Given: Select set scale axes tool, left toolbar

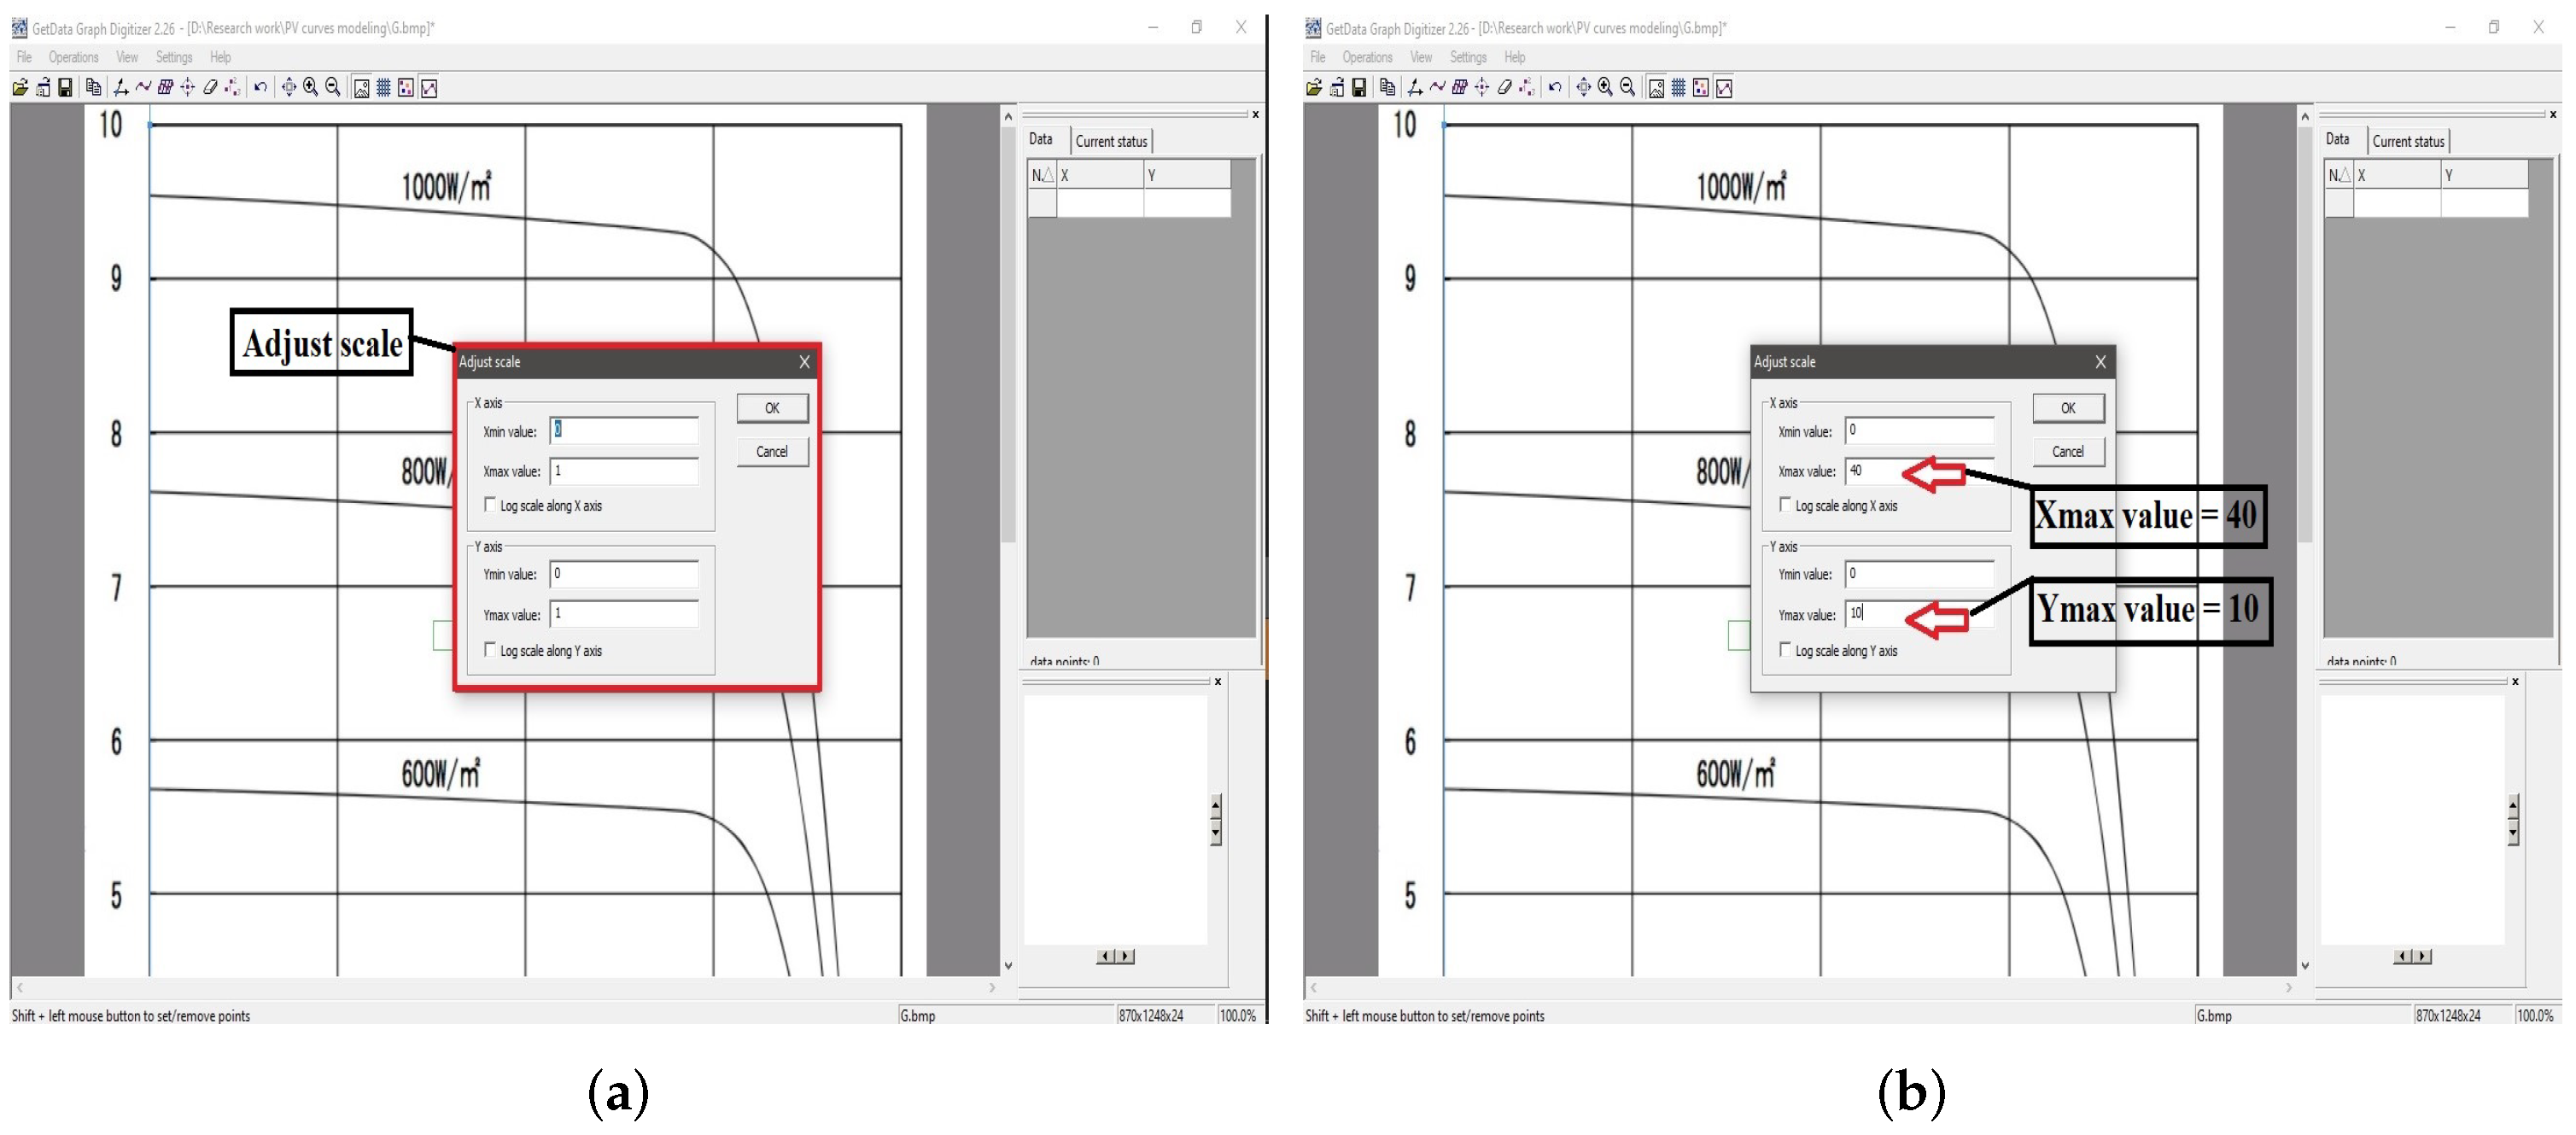Looking at the screenshot, I should click(x=121, y=88).
